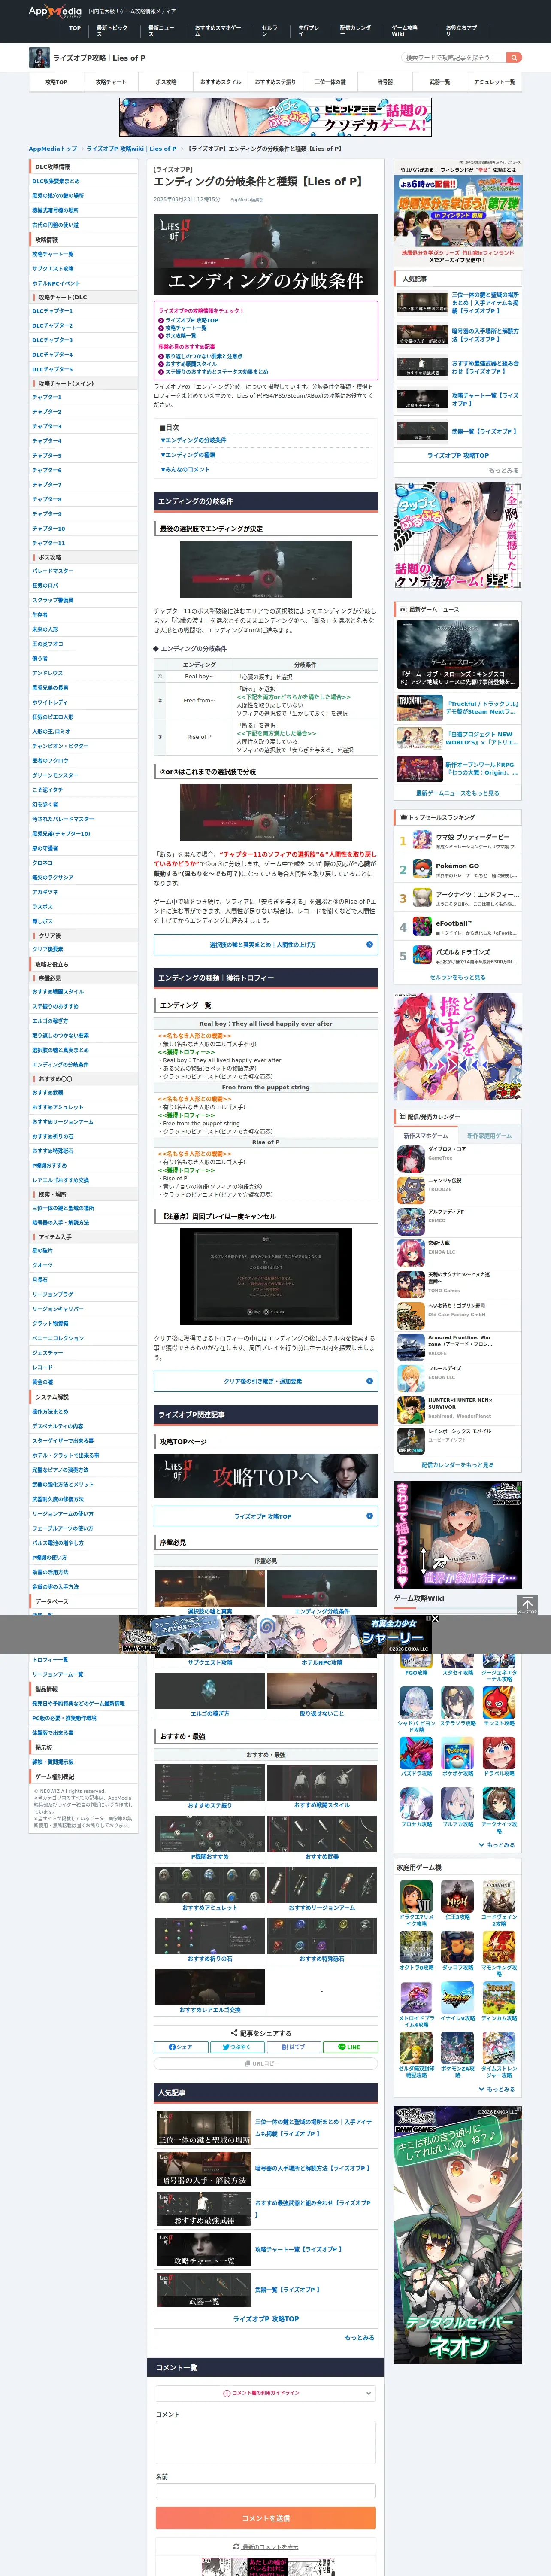Click the ライズオブP 攻略TOP button under banner
This screenshot has width=551, height=2576.
(265, 1516)
